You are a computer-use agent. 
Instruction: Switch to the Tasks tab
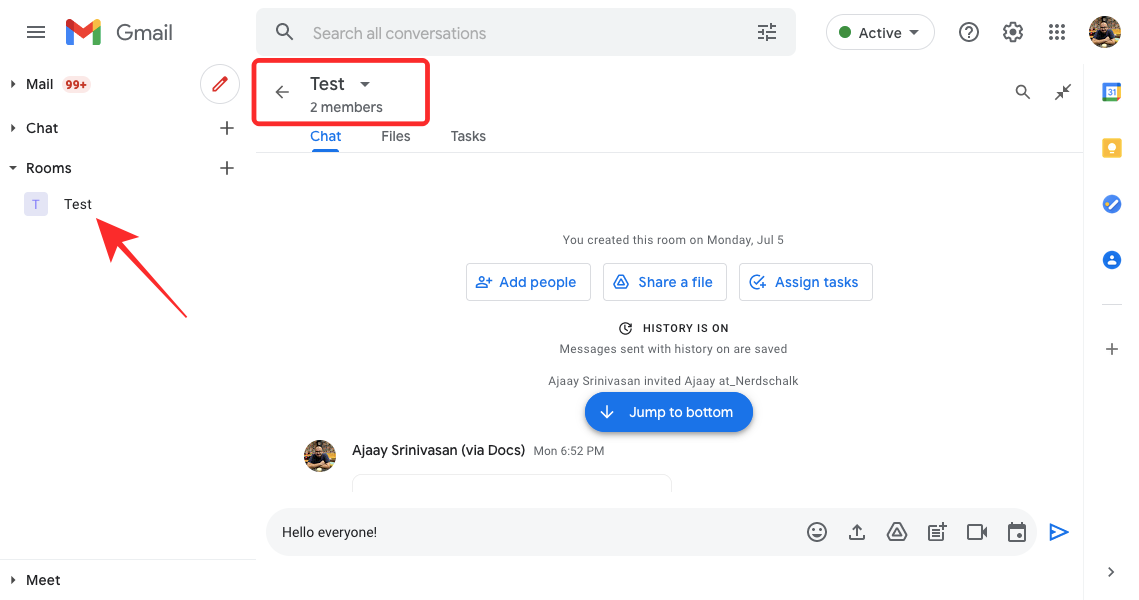tap(468, 136)
